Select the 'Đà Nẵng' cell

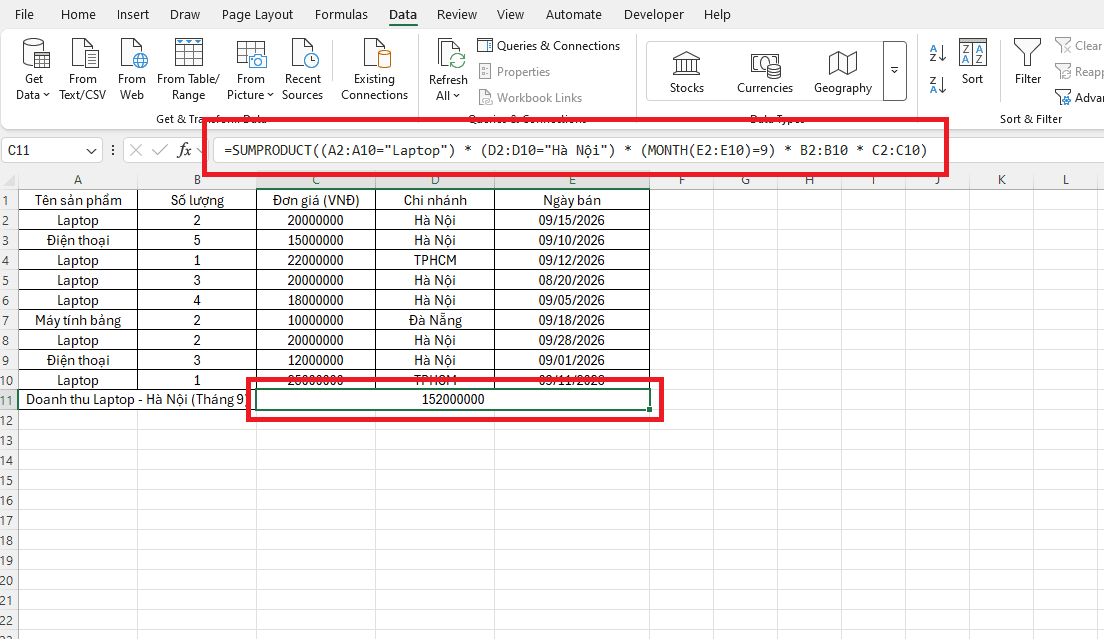point(435,320)
